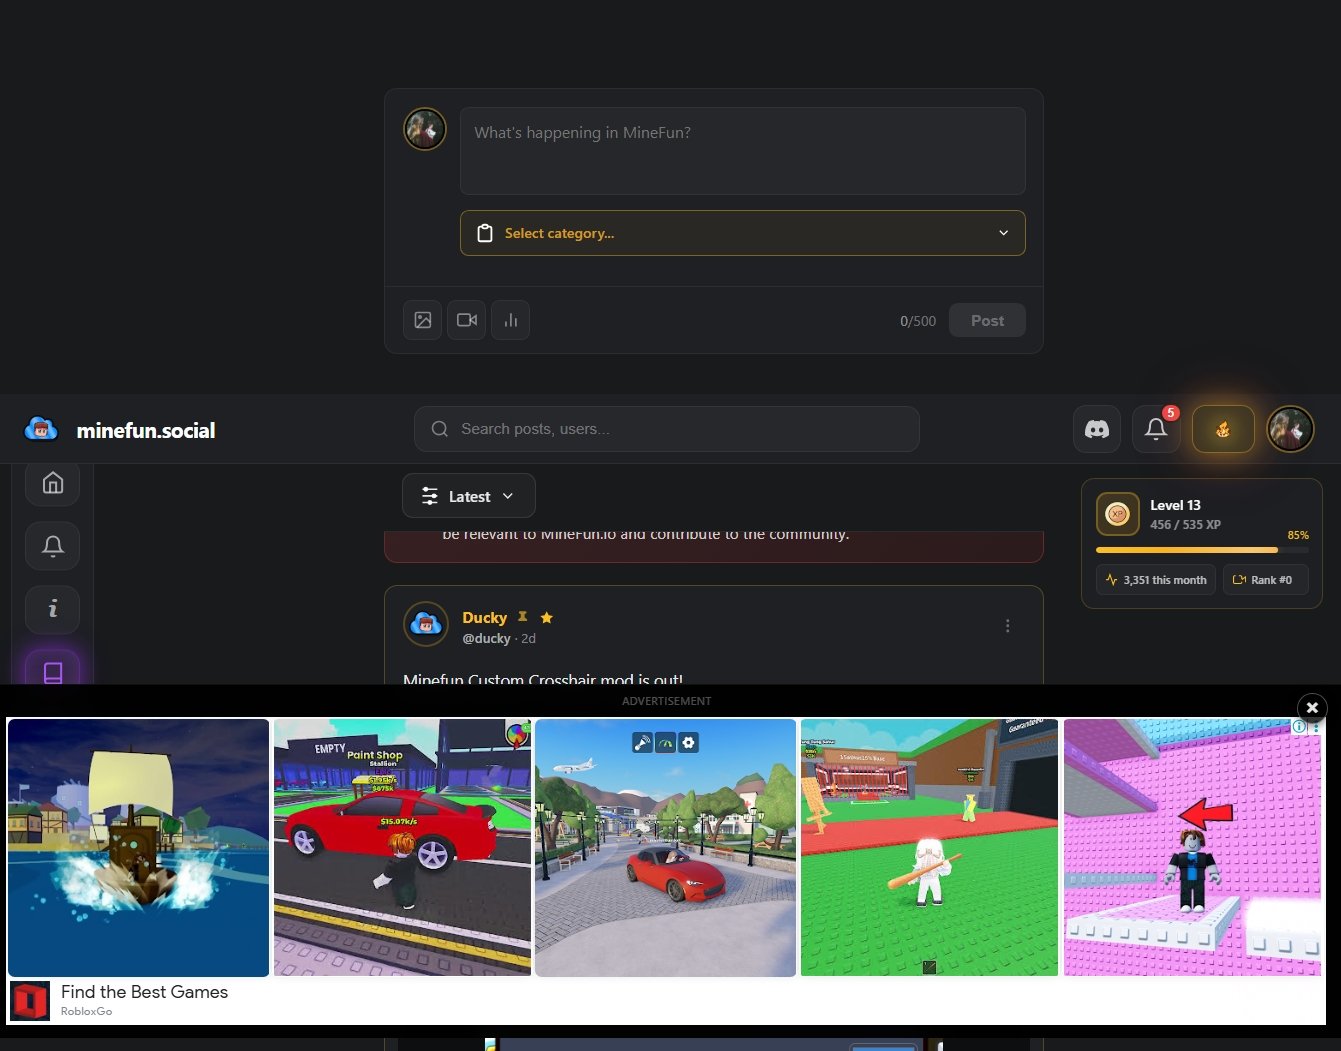Focus the Search posts, users field

pos(667,429)
